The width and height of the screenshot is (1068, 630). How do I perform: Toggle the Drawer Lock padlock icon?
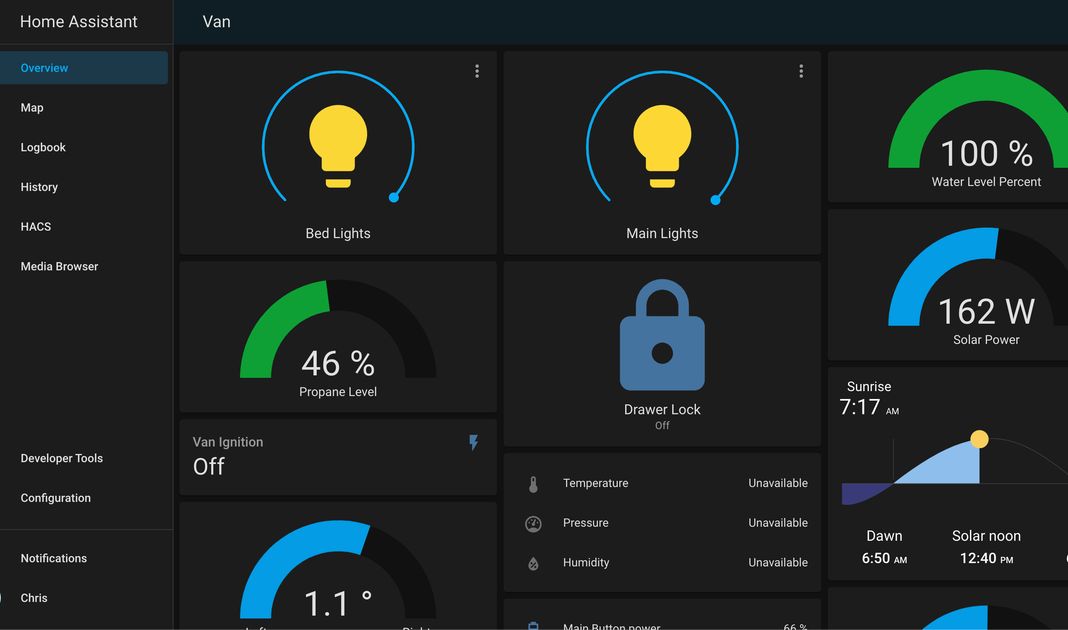[x=662, y=336]
